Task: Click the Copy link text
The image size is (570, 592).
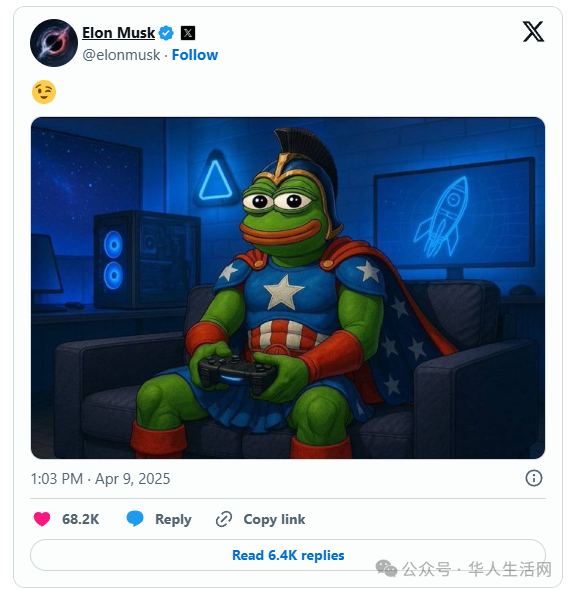Action: (x=274, y=520)
